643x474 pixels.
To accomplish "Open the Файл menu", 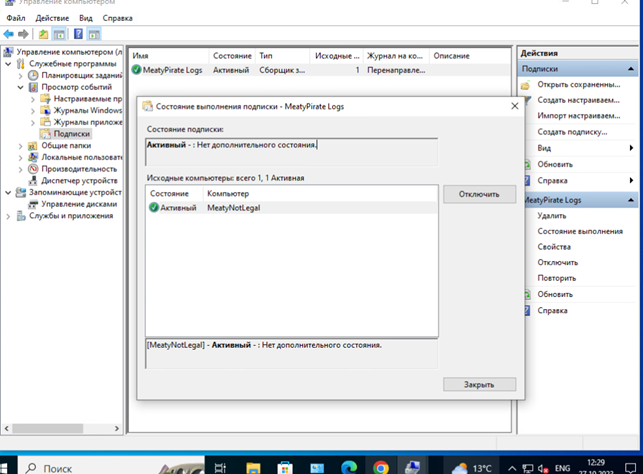I will [16, 18].
